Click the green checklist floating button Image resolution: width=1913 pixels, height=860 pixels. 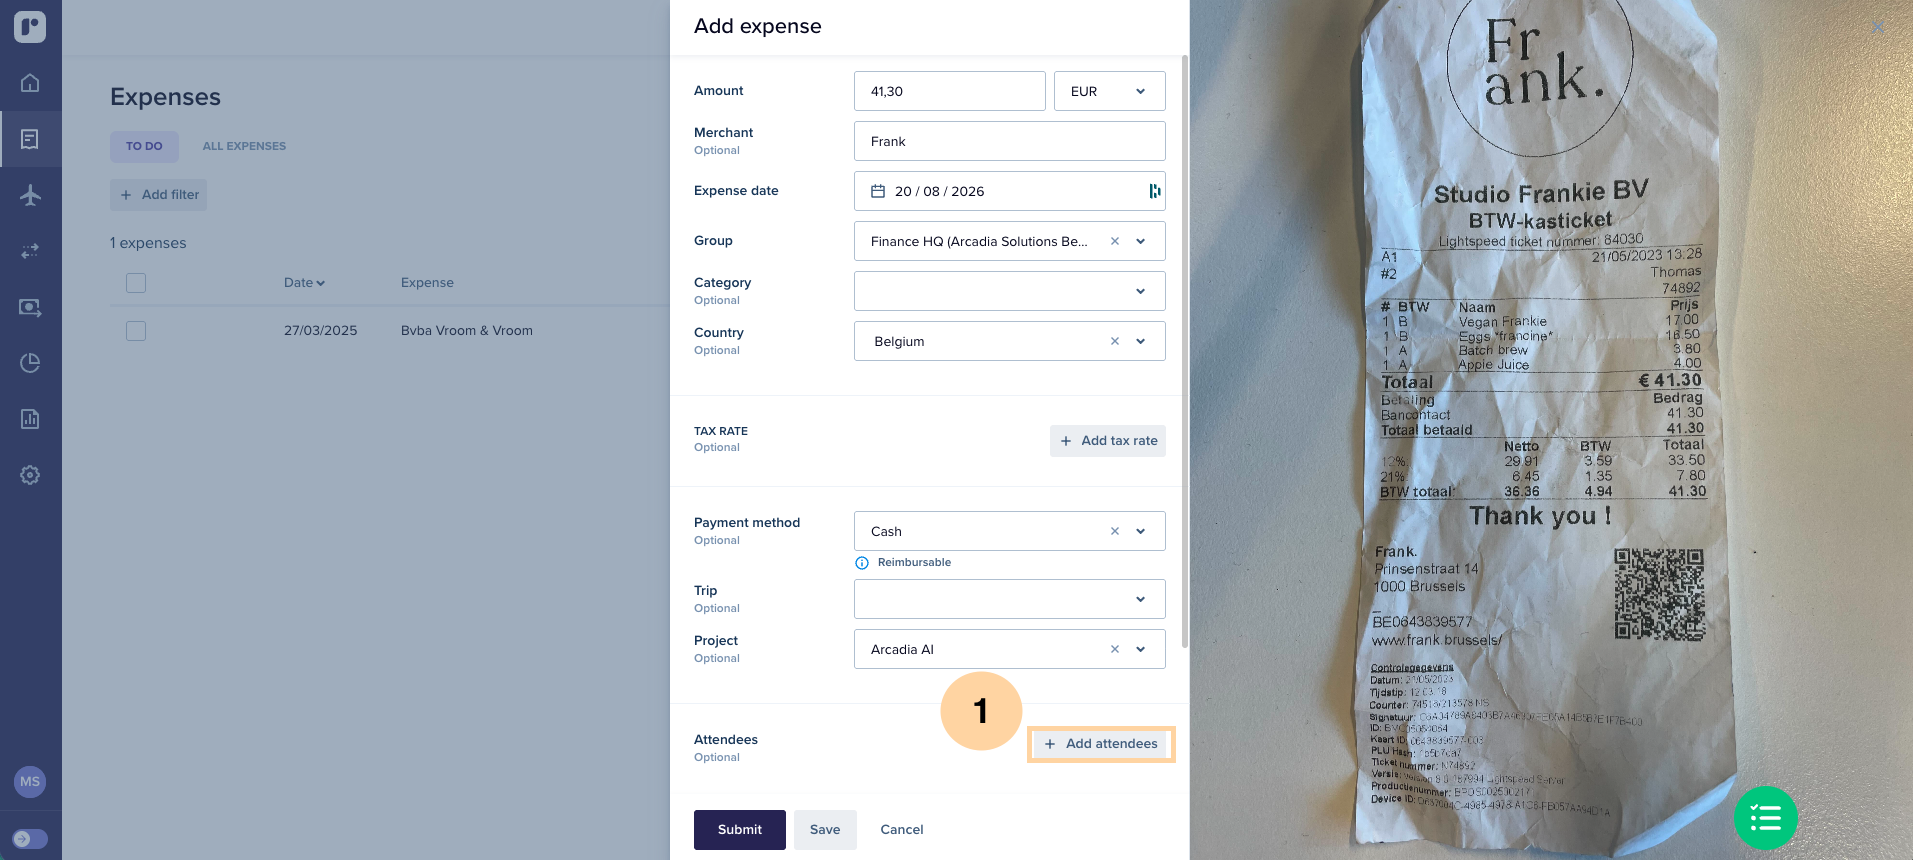1765,818
